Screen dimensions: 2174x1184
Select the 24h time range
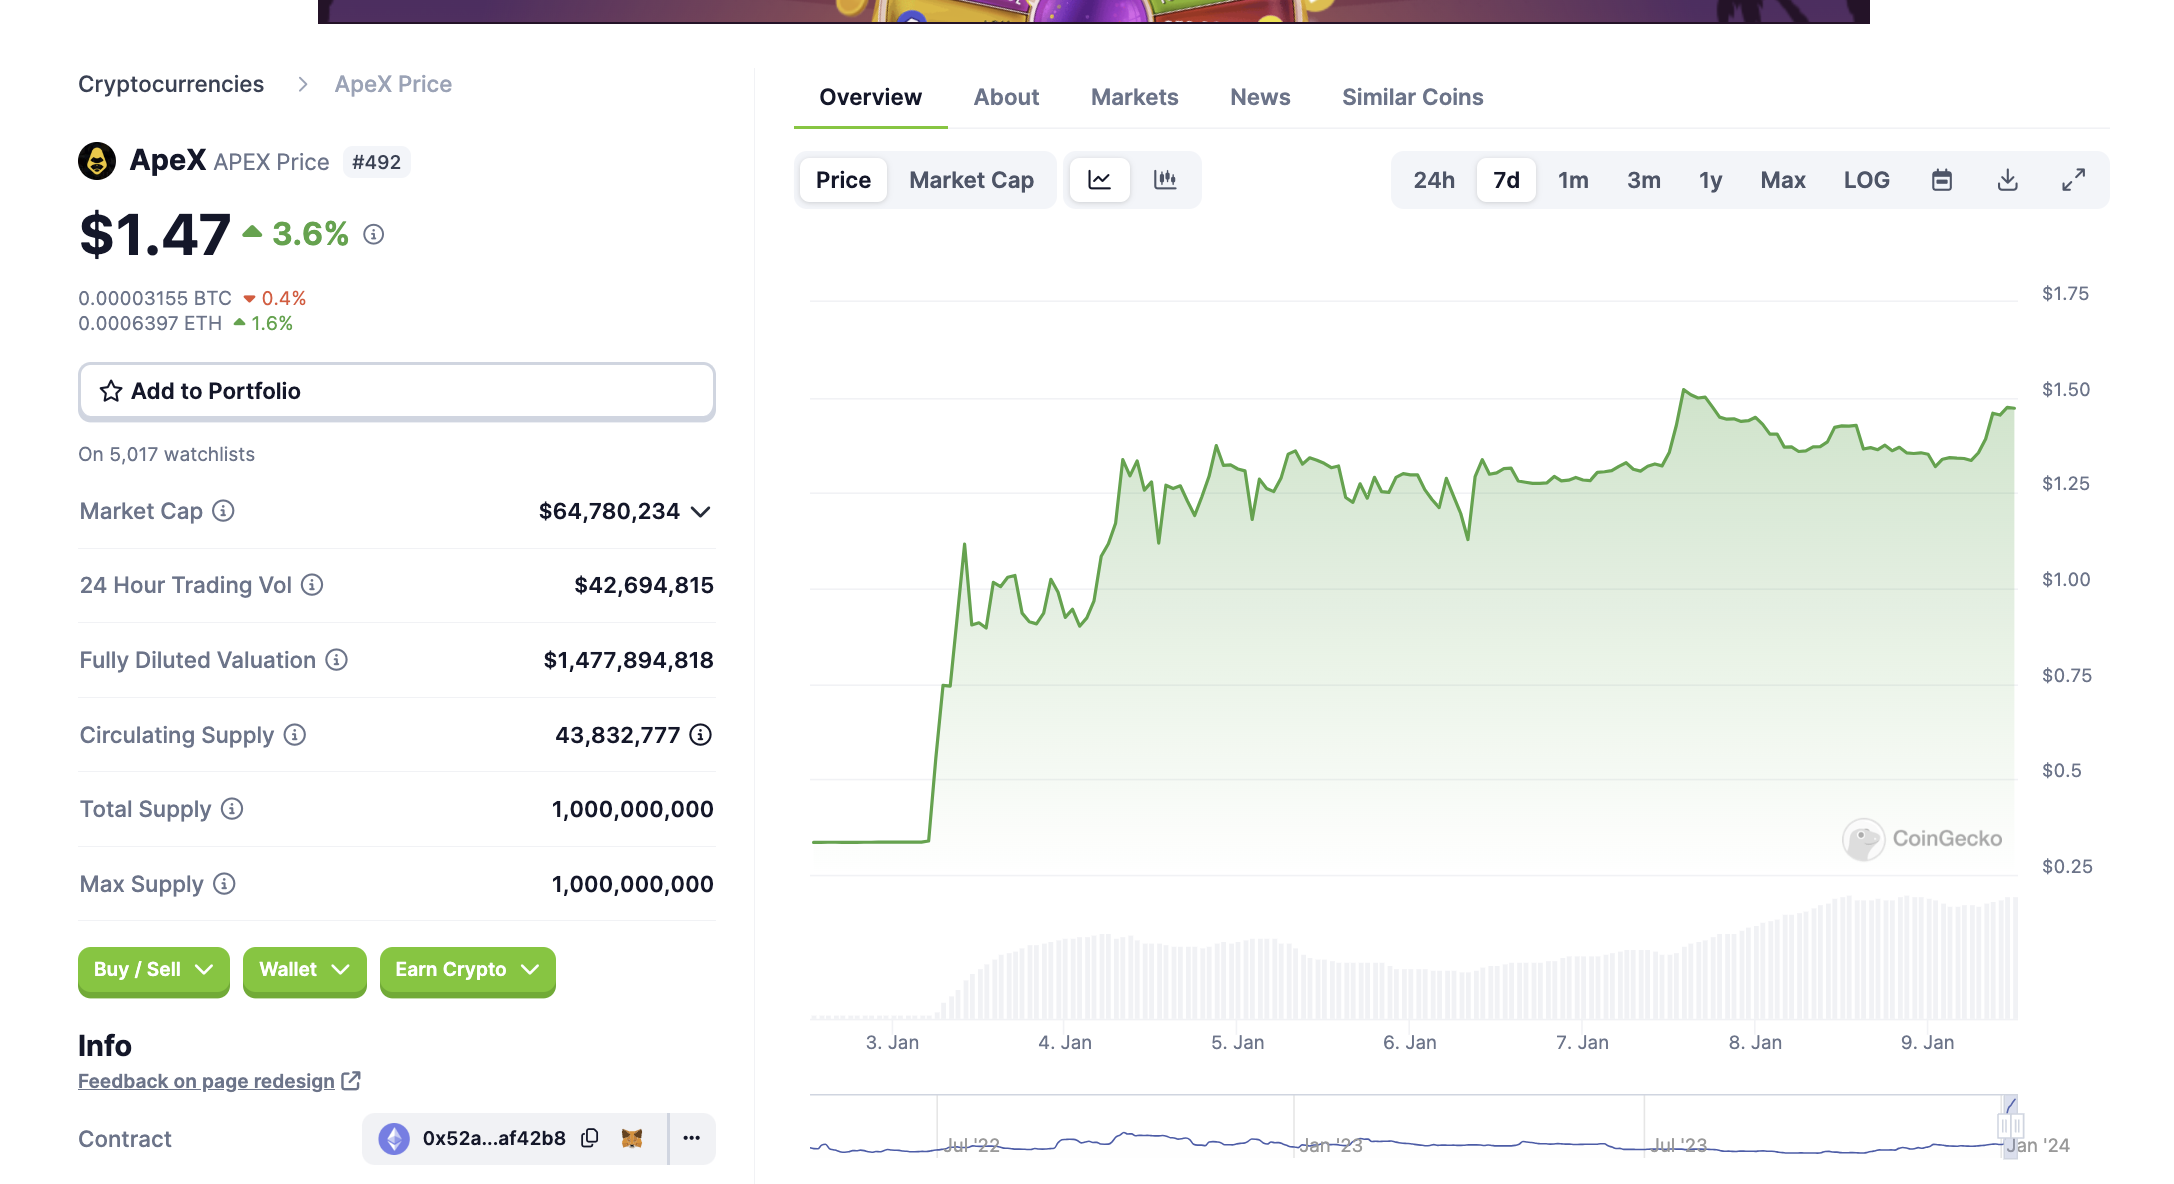pos(1433,180)
